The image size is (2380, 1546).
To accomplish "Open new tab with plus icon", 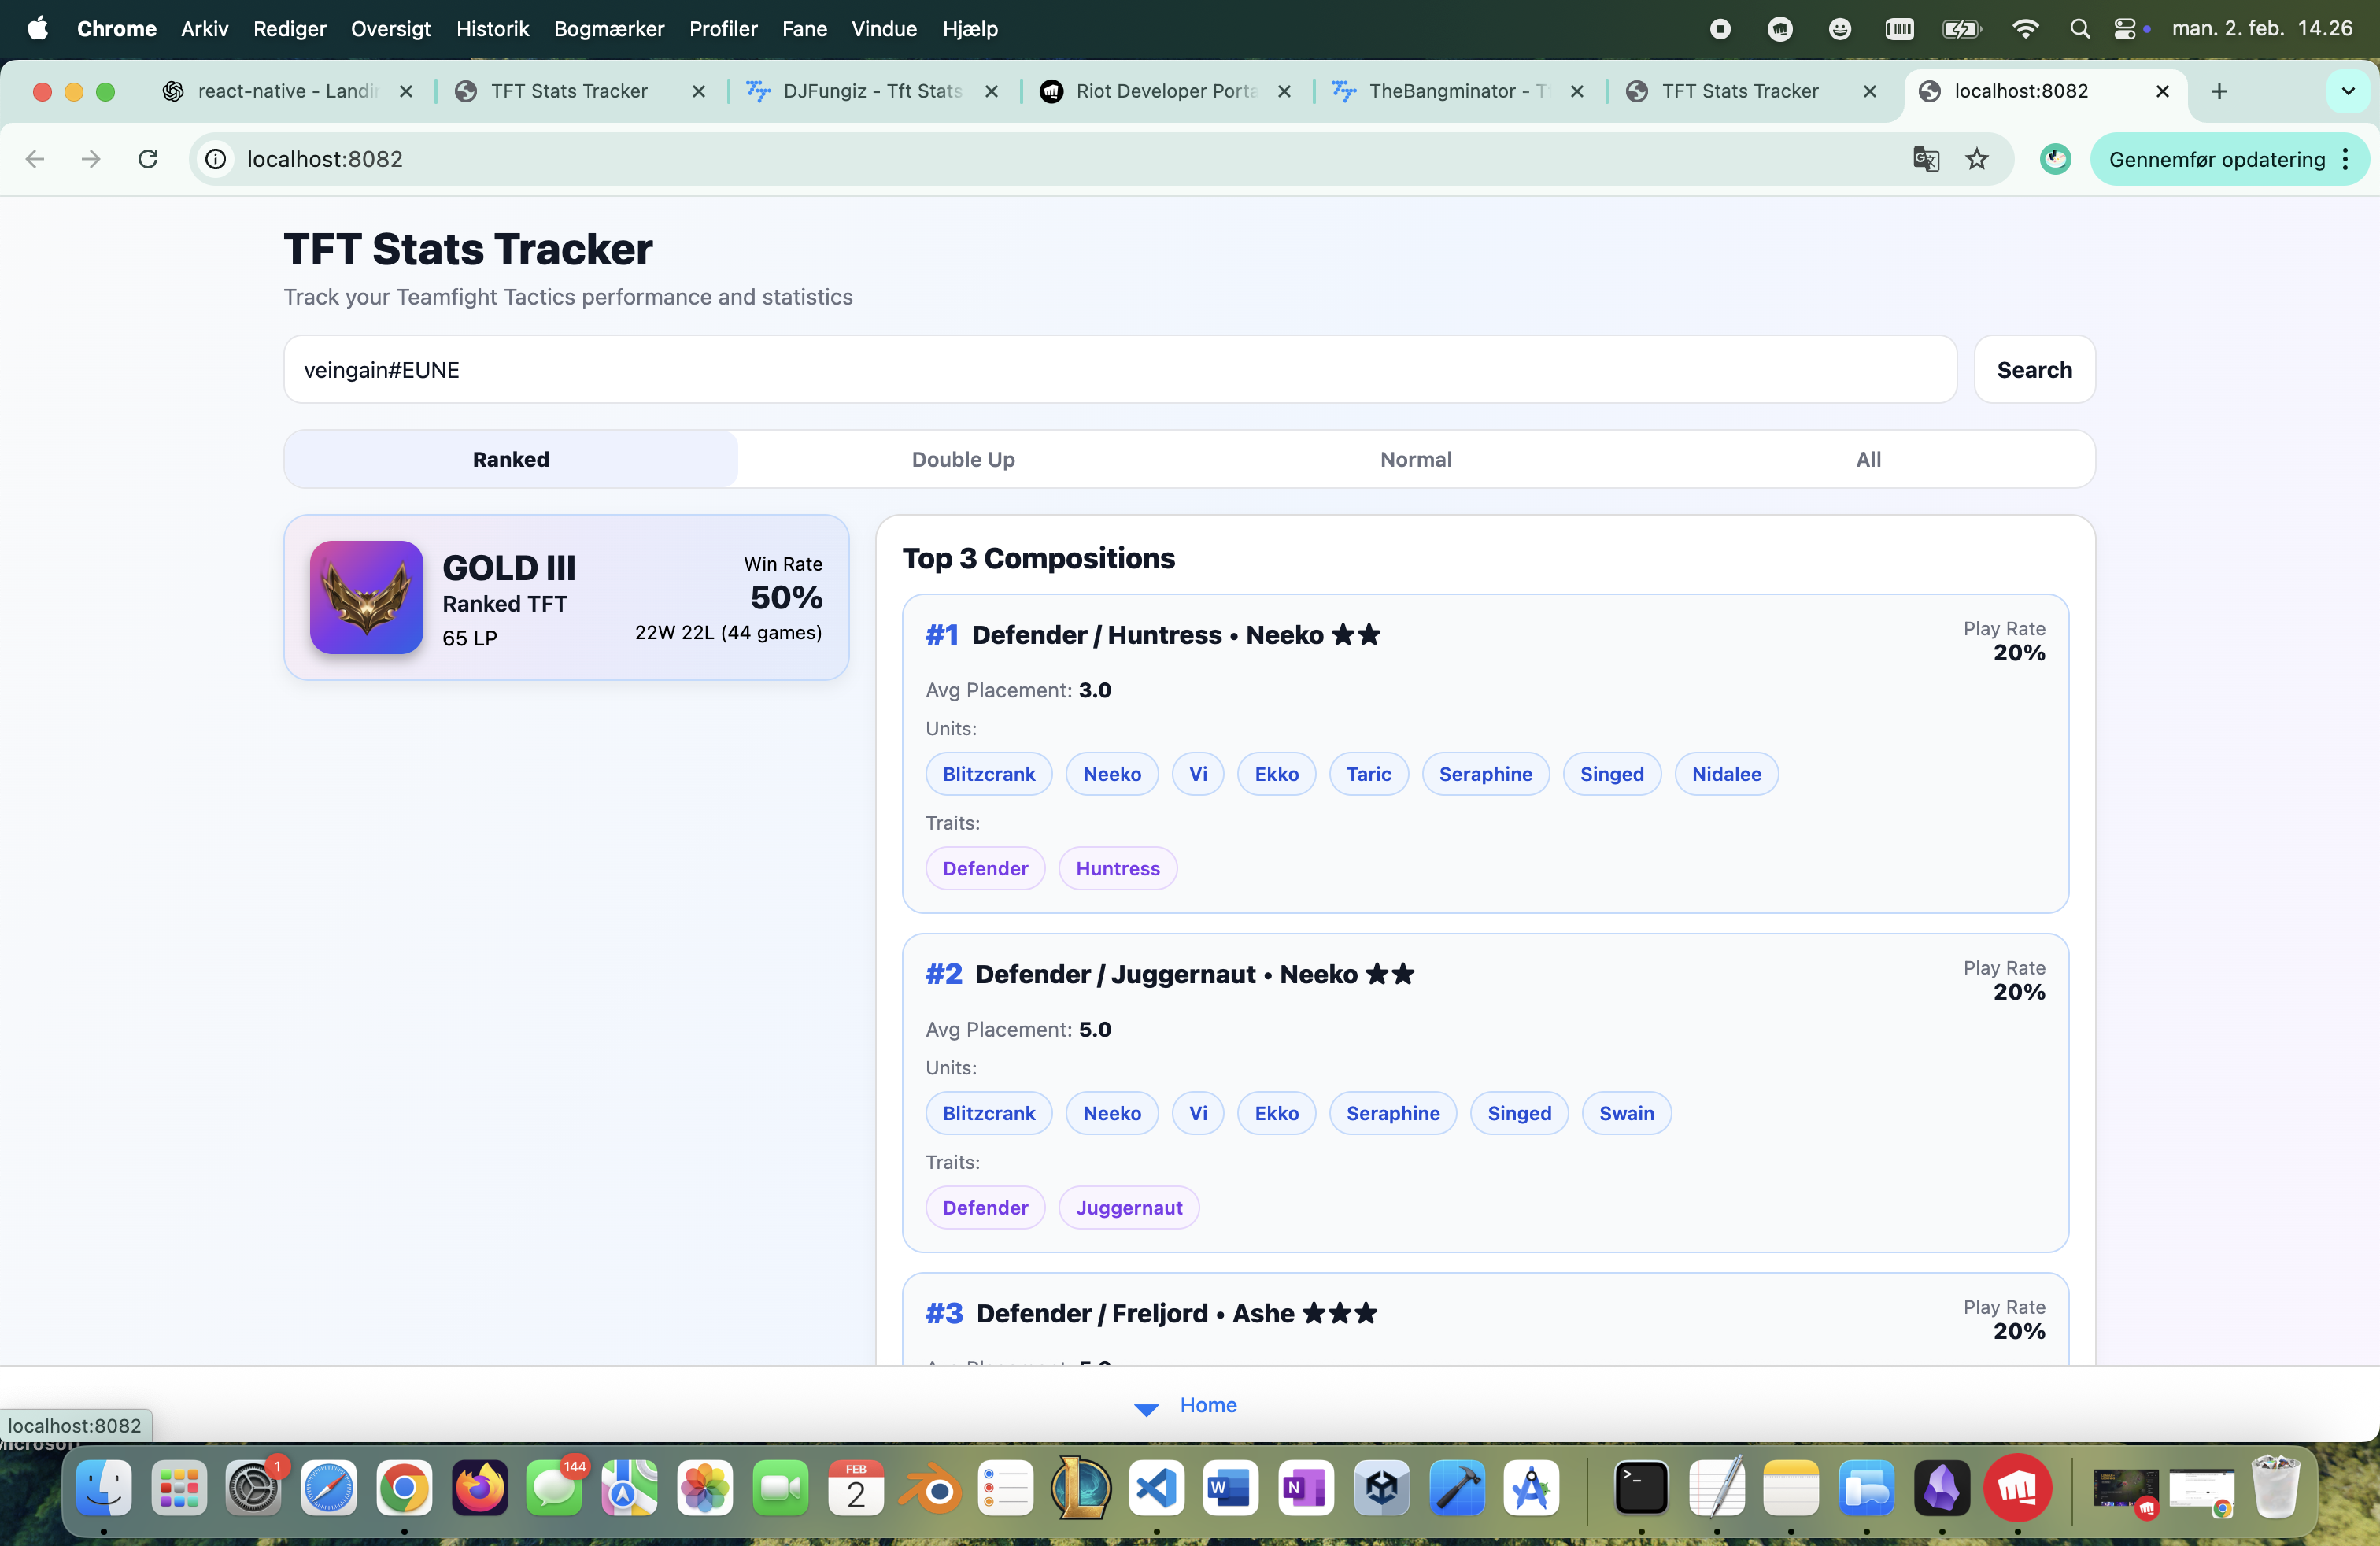I will [2218, 91].
